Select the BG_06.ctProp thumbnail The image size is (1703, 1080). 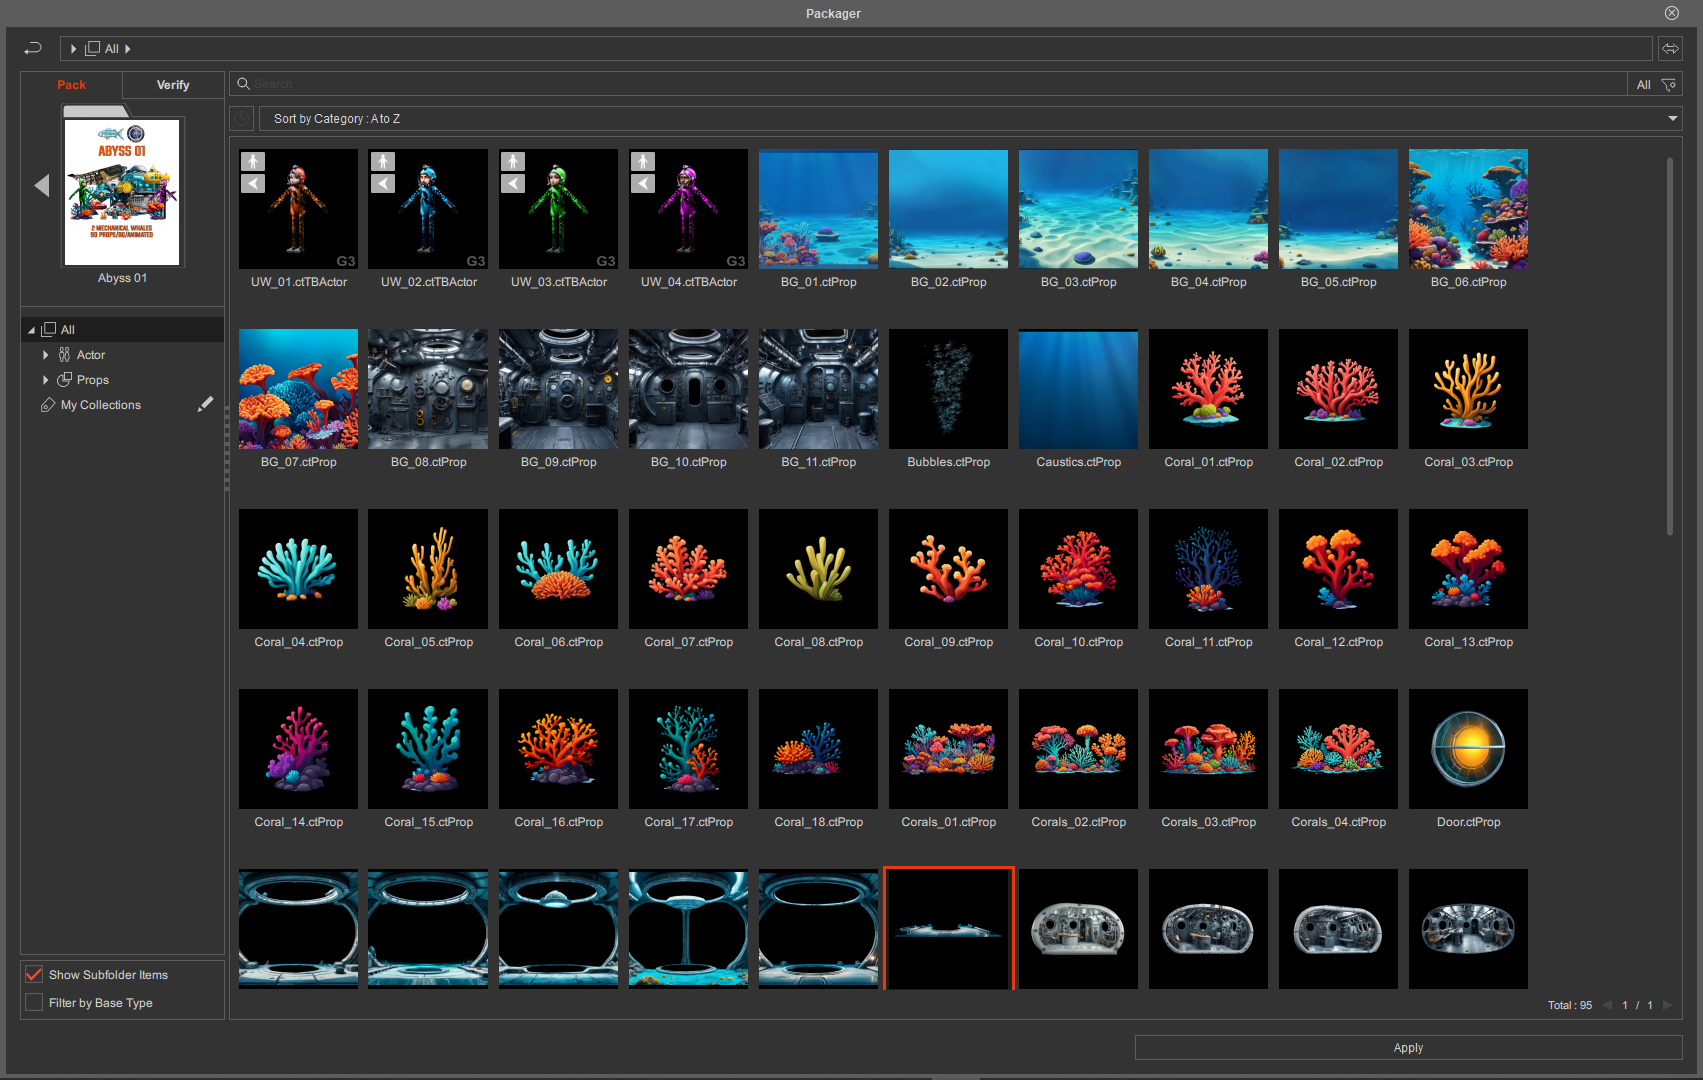tap(1468, 209)
